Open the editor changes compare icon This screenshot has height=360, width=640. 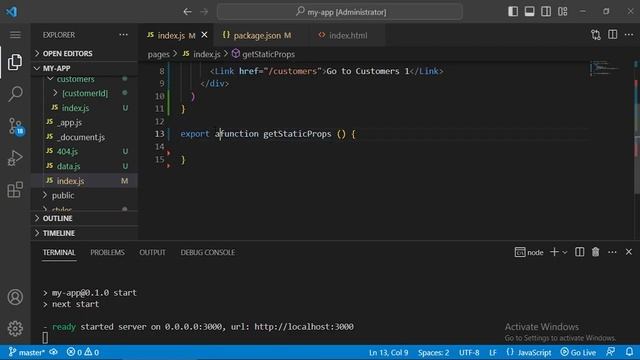click(596, 35)
